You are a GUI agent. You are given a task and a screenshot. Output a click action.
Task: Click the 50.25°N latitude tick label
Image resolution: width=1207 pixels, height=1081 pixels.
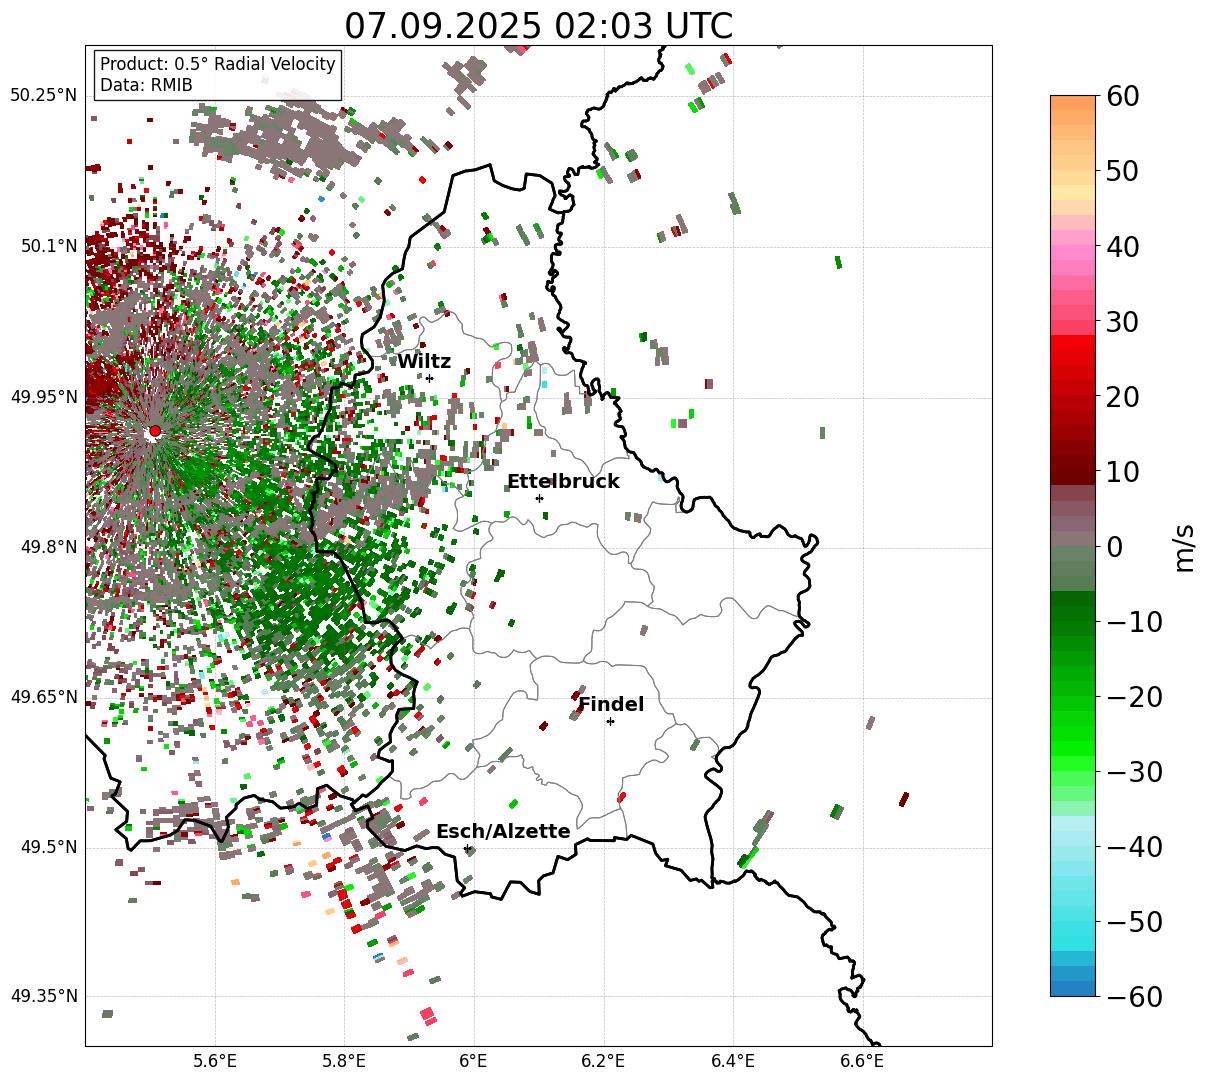coord(43,95)
